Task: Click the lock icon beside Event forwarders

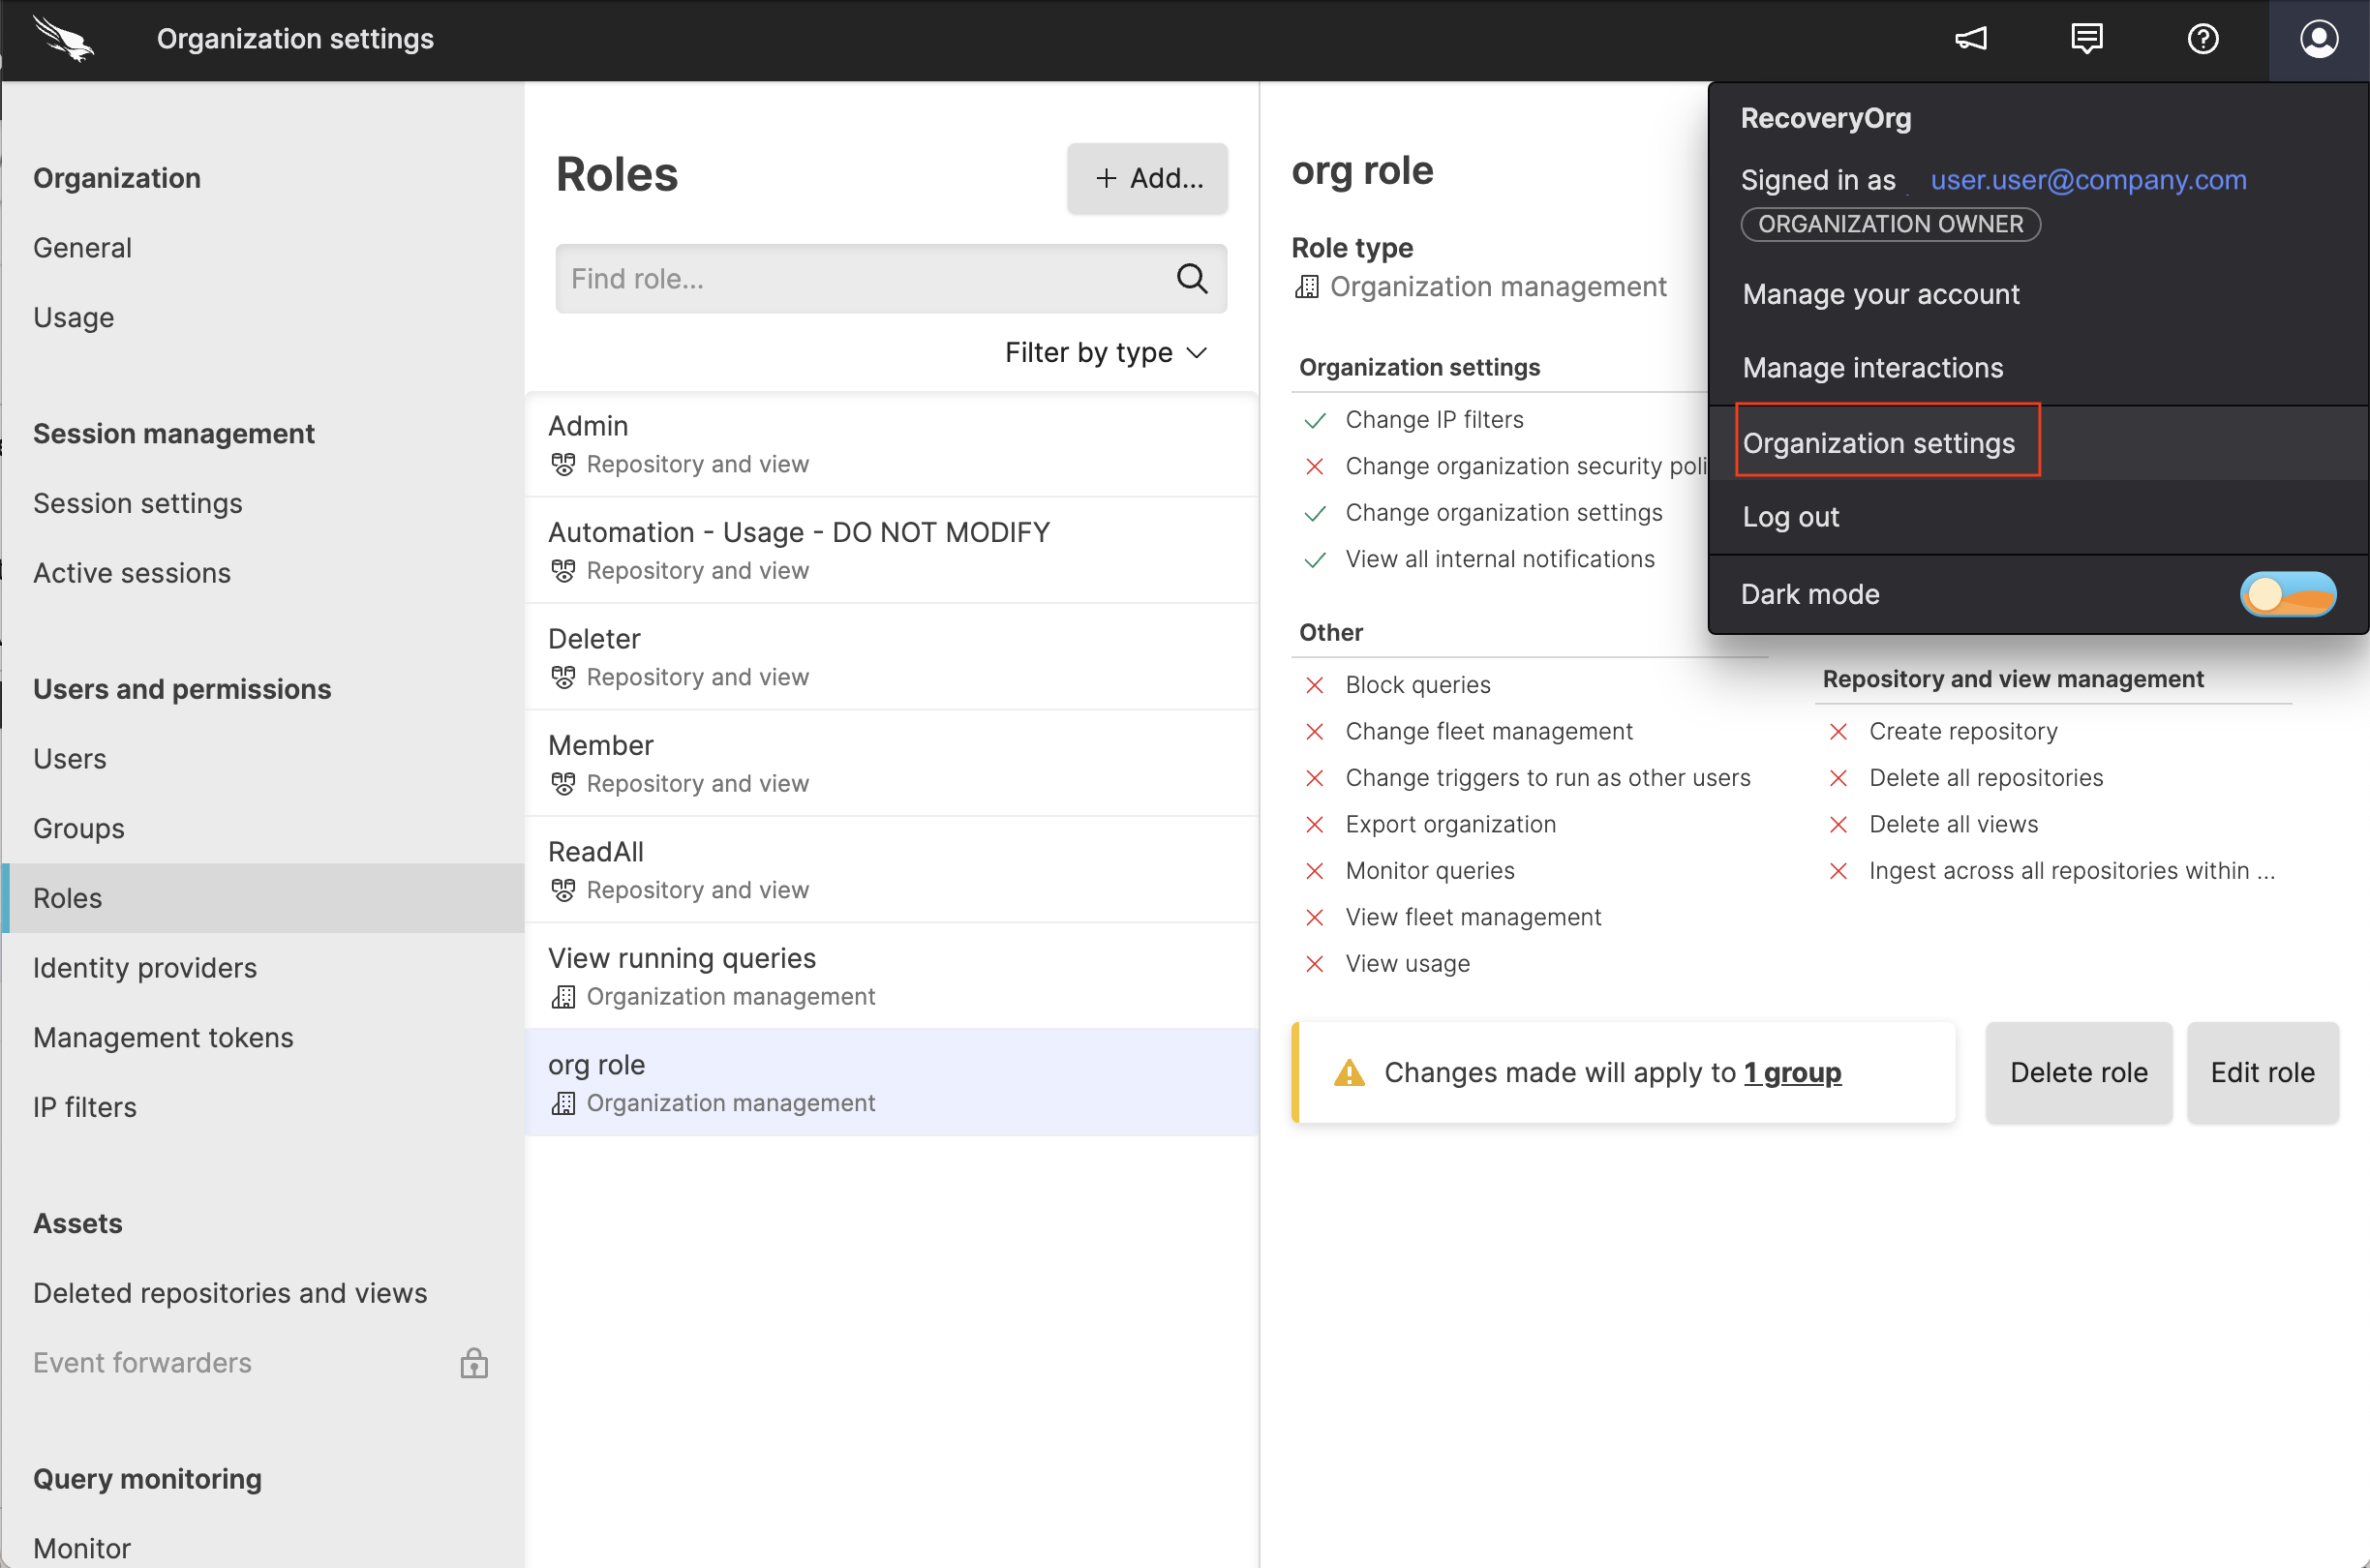Action: [474, 1362]
